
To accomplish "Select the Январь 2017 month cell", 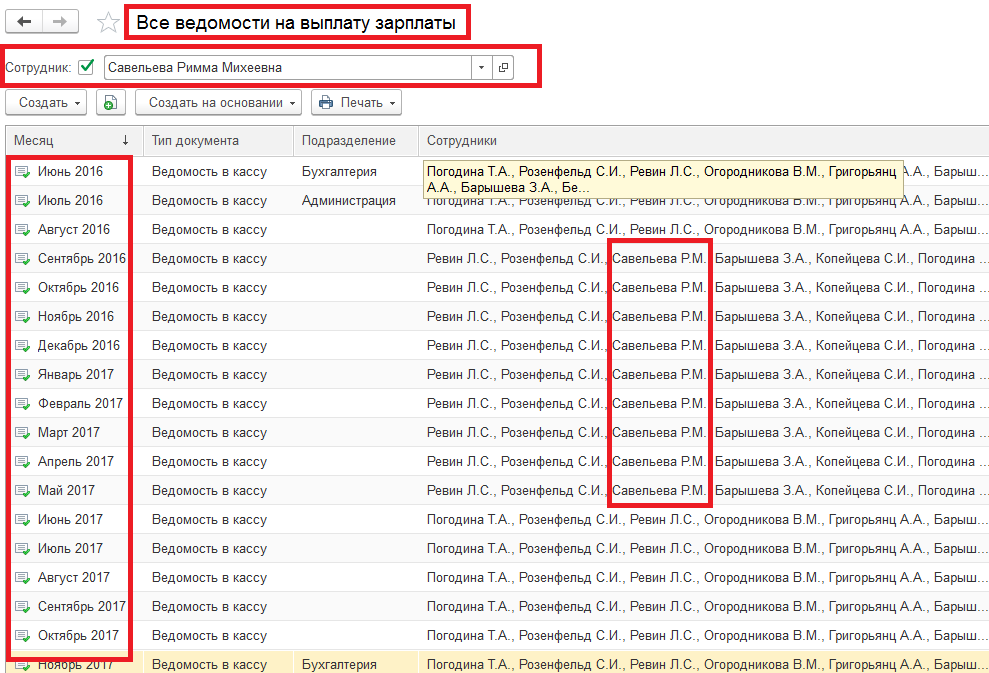I will pyautogui.click(x=76, y=375).
